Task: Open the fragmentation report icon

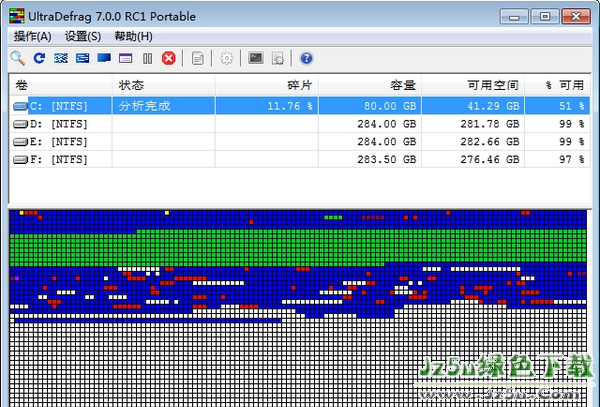Action: pyautogui.click(x=197, y=58)
